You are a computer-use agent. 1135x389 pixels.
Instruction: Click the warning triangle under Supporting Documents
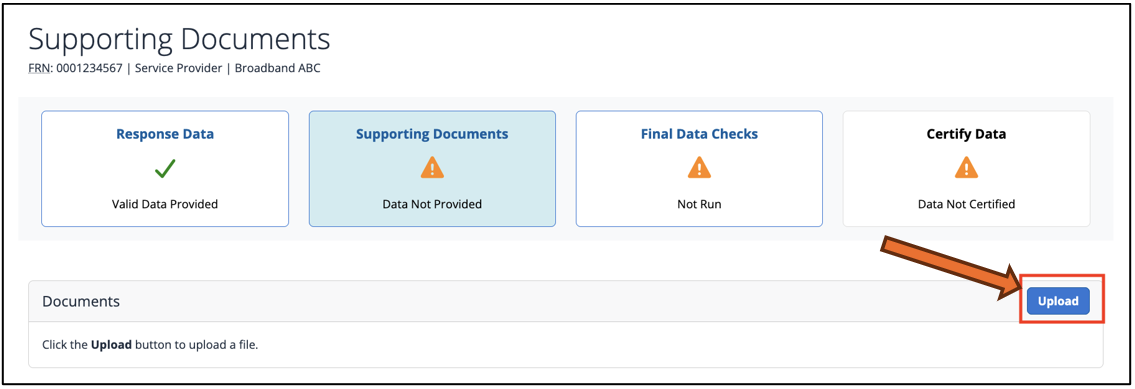(x=432, y=168)
